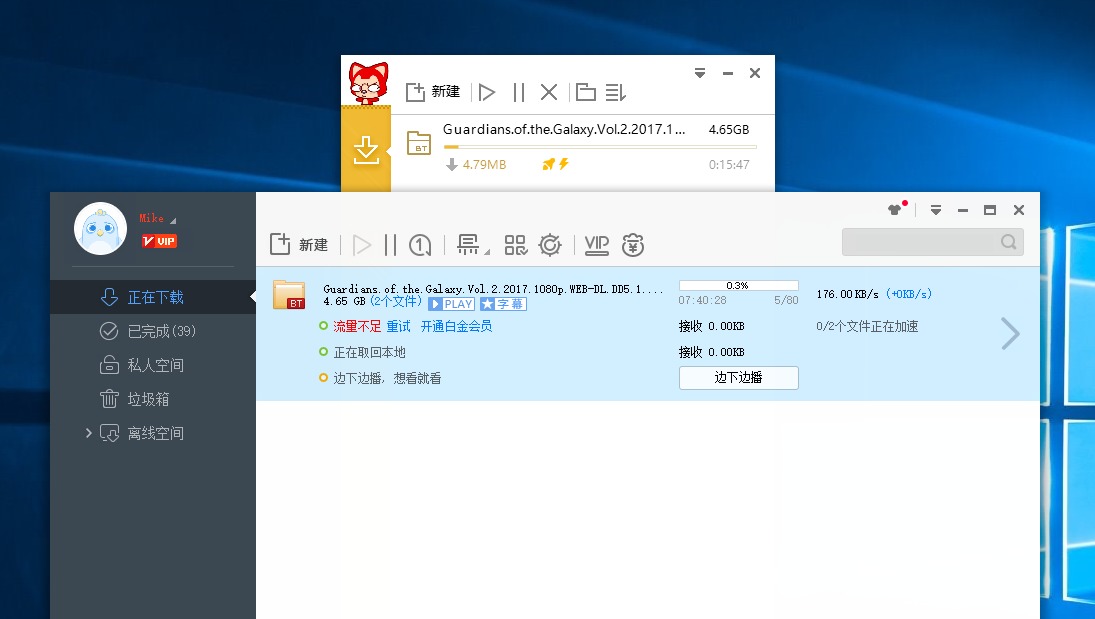Expand task details with the right chevron arrow

pos(1010,333)
